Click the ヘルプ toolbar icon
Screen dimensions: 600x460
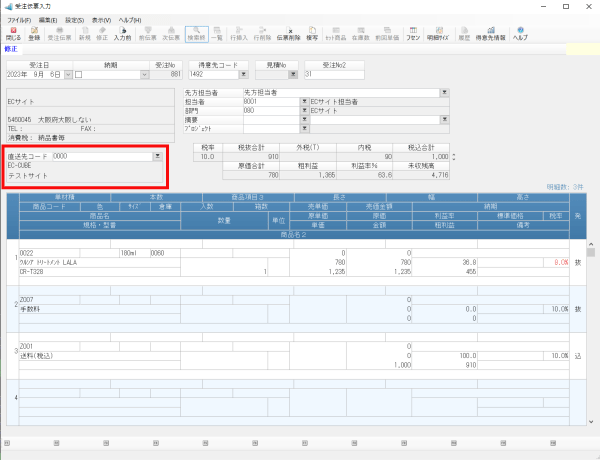click(x=520, y=34)
